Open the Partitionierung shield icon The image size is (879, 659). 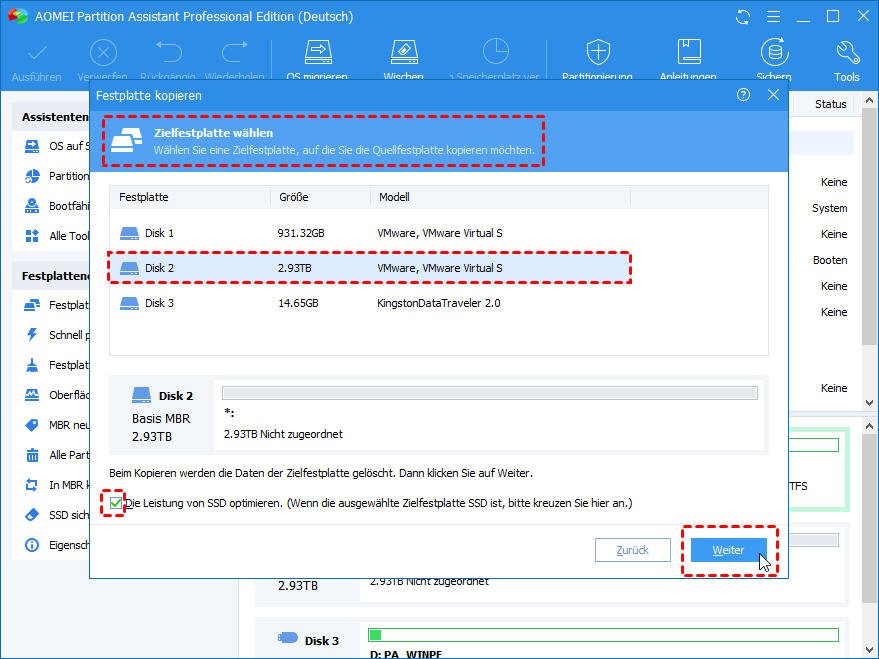(598, 53)
